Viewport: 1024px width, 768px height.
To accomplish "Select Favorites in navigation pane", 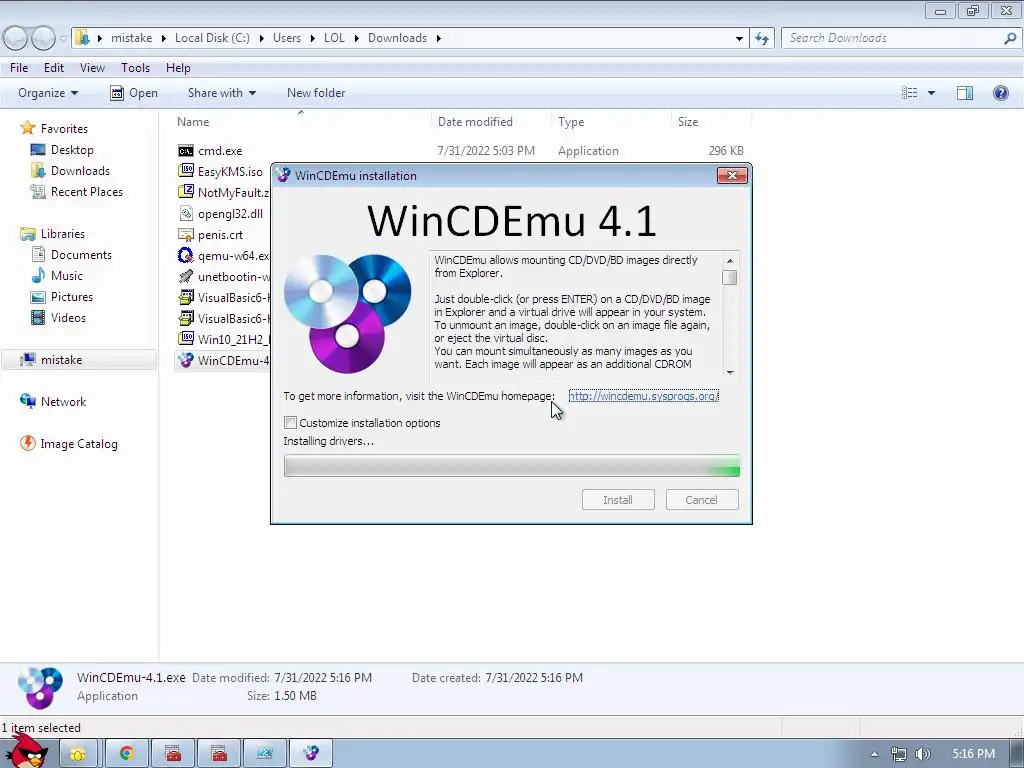I will (x=64, y=129).
